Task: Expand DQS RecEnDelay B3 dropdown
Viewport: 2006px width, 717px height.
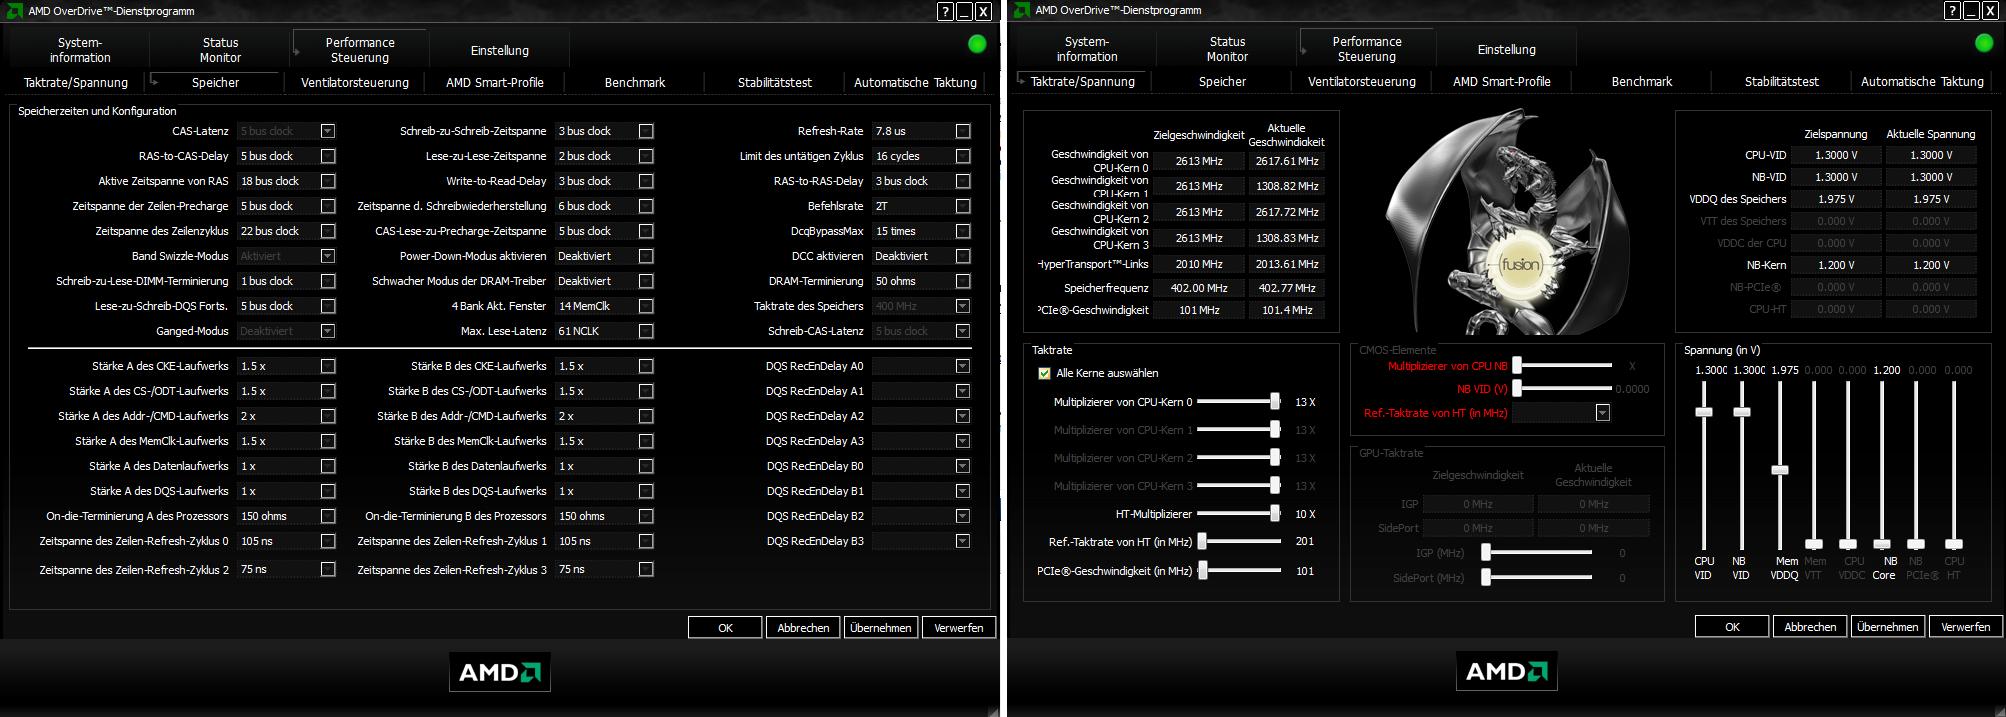Action: pyautogui.click(x=963, y=541)
